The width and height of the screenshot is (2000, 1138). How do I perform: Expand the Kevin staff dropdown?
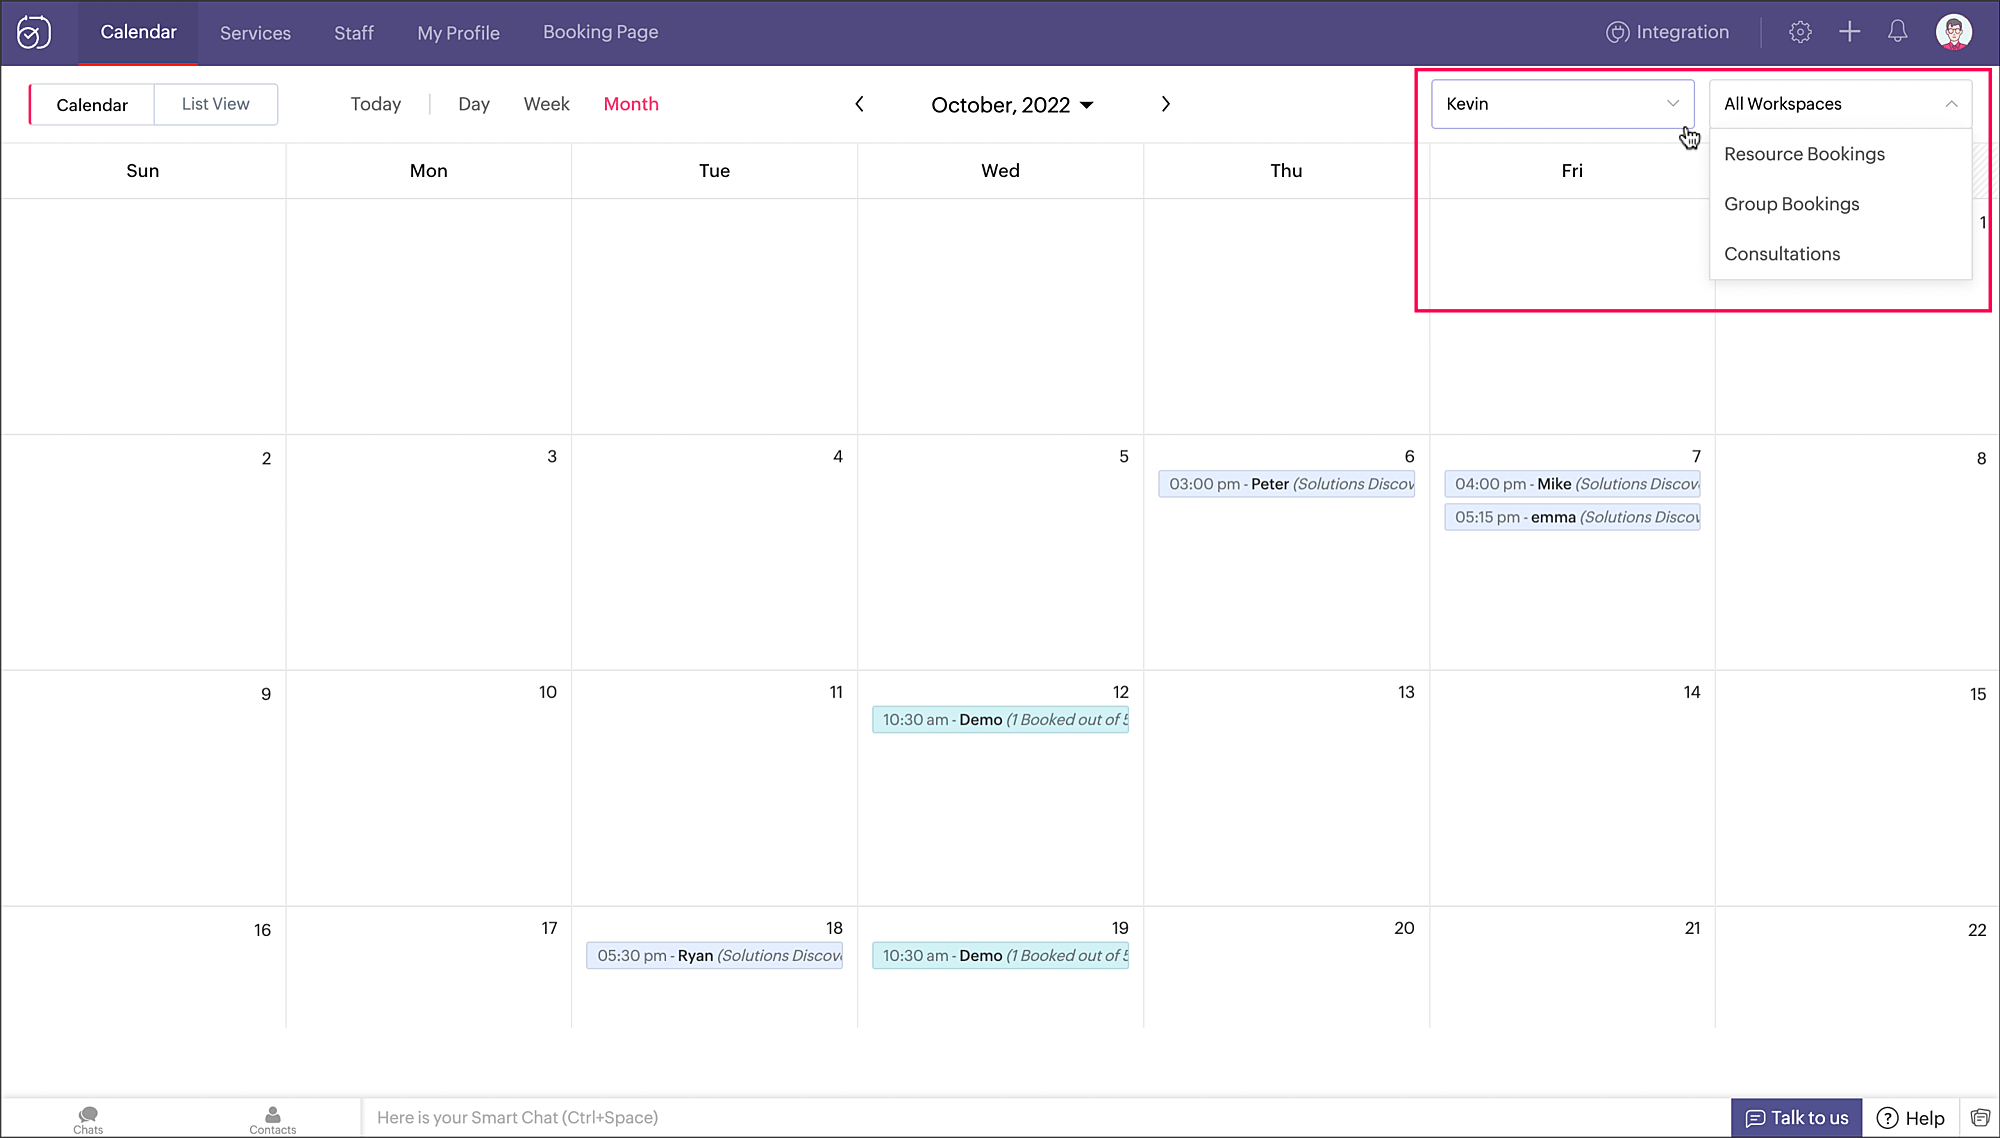click(1562, 104)
